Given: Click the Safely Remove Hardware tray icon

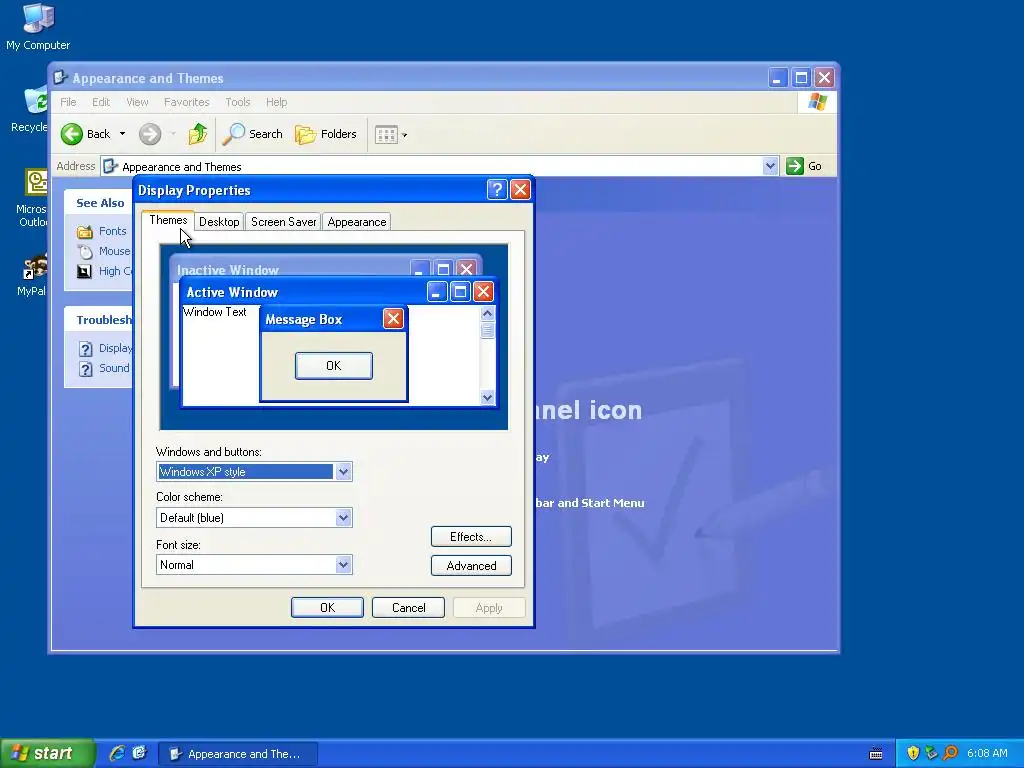Looking at the screenshot, I should coord(931,753).
